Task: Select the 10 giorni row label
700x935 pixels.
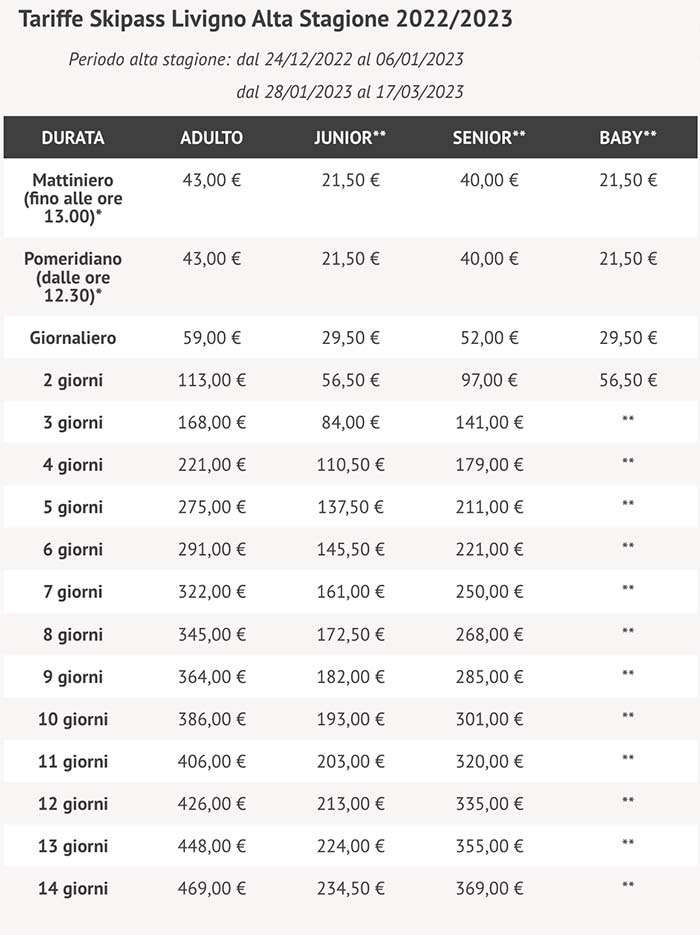Action: 73,720
